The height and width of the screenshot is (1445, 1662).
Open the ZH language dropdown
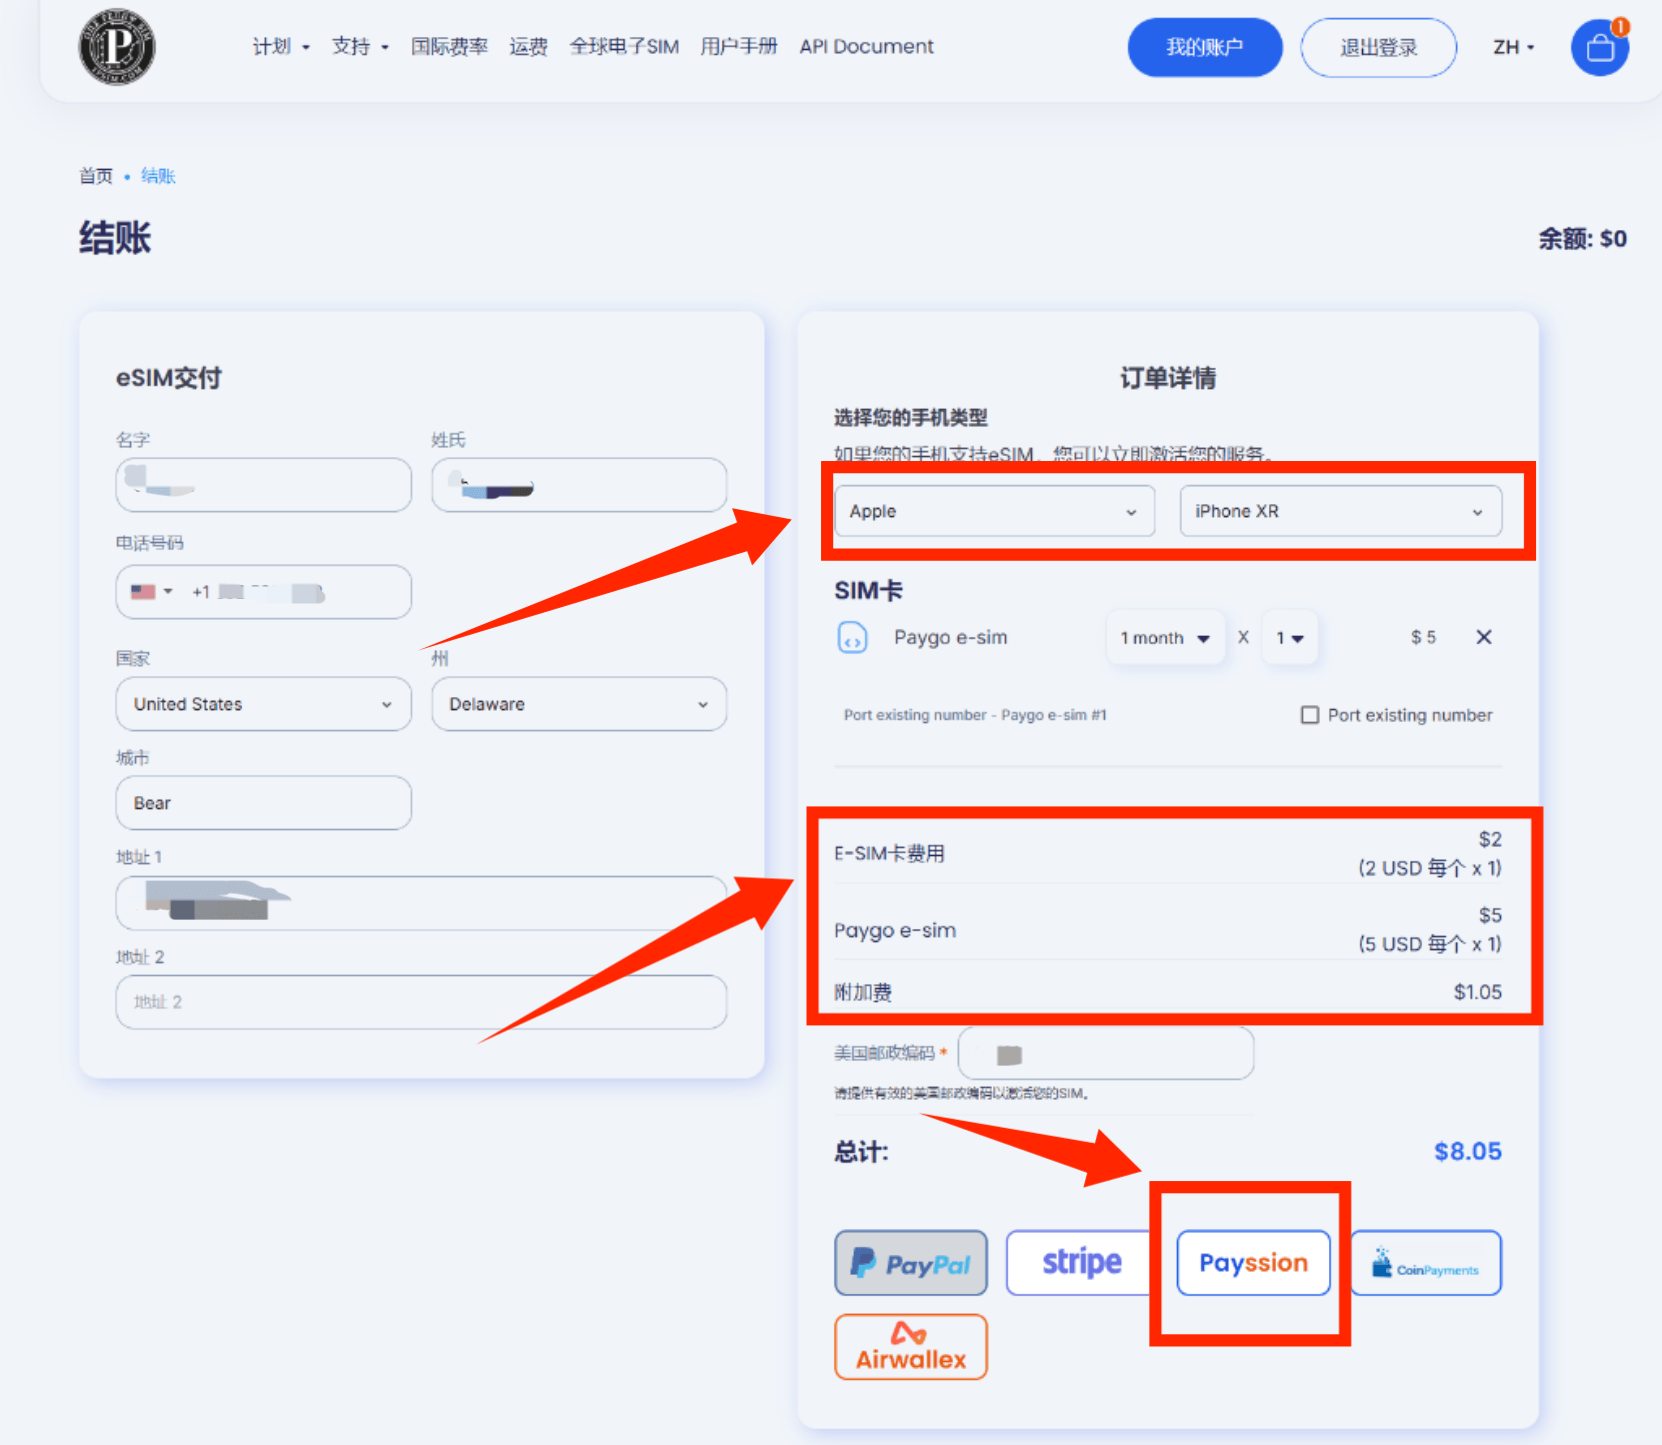tap(1514, 47)
